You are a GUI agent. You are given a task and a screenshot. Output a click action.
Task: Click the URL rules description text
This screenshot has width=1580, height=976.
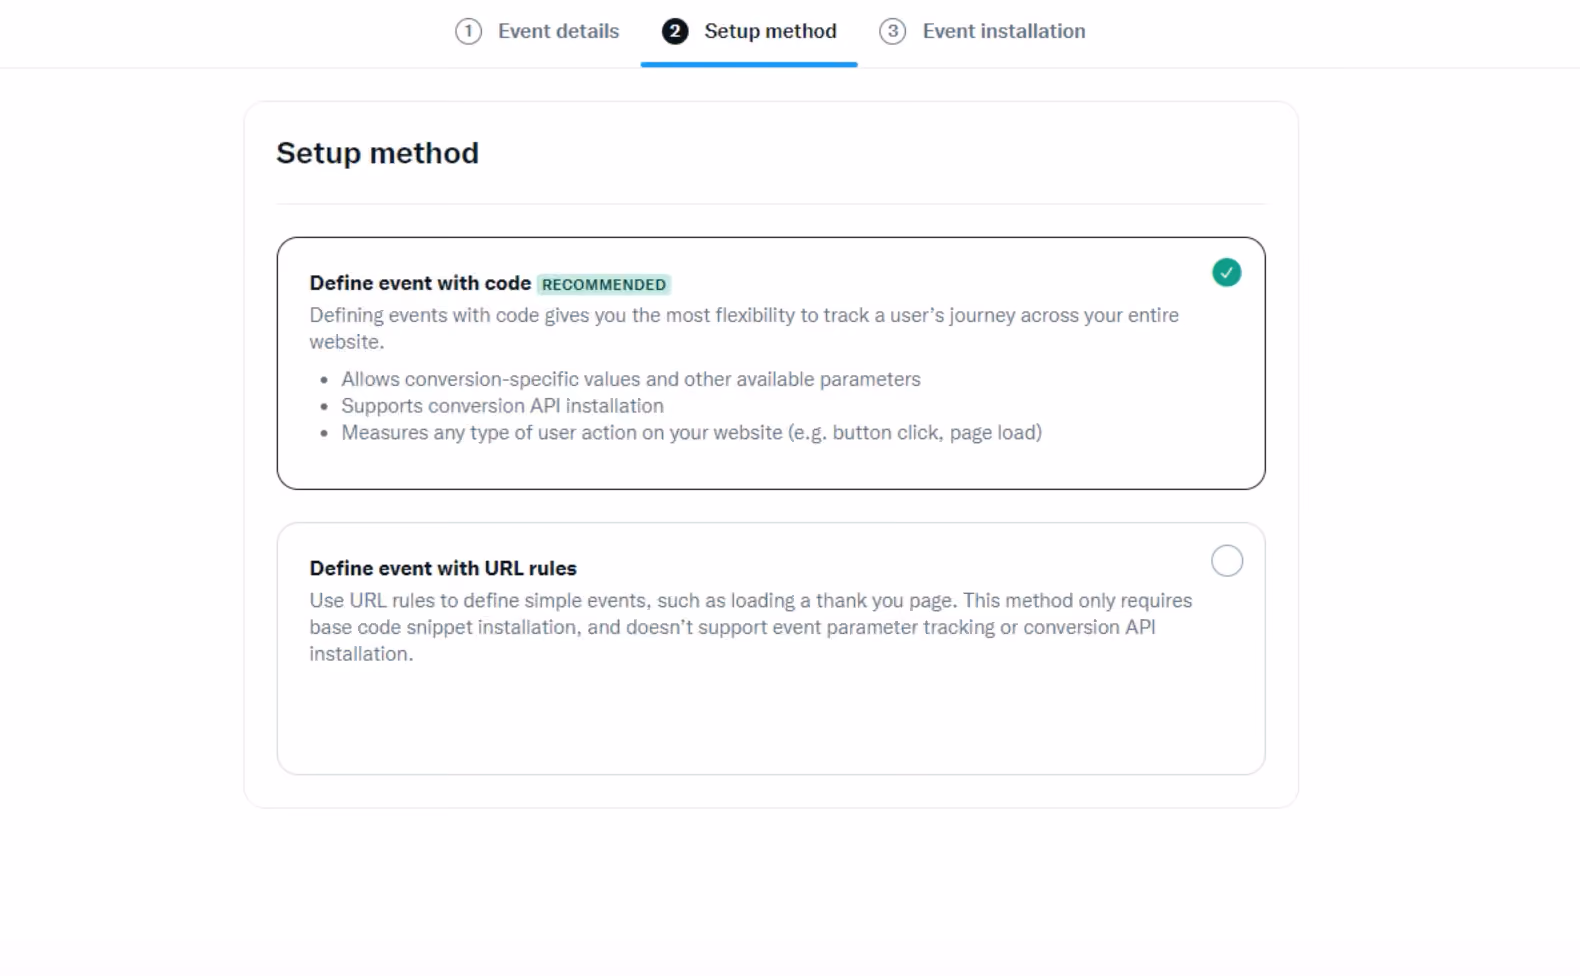tap(751, 627)
